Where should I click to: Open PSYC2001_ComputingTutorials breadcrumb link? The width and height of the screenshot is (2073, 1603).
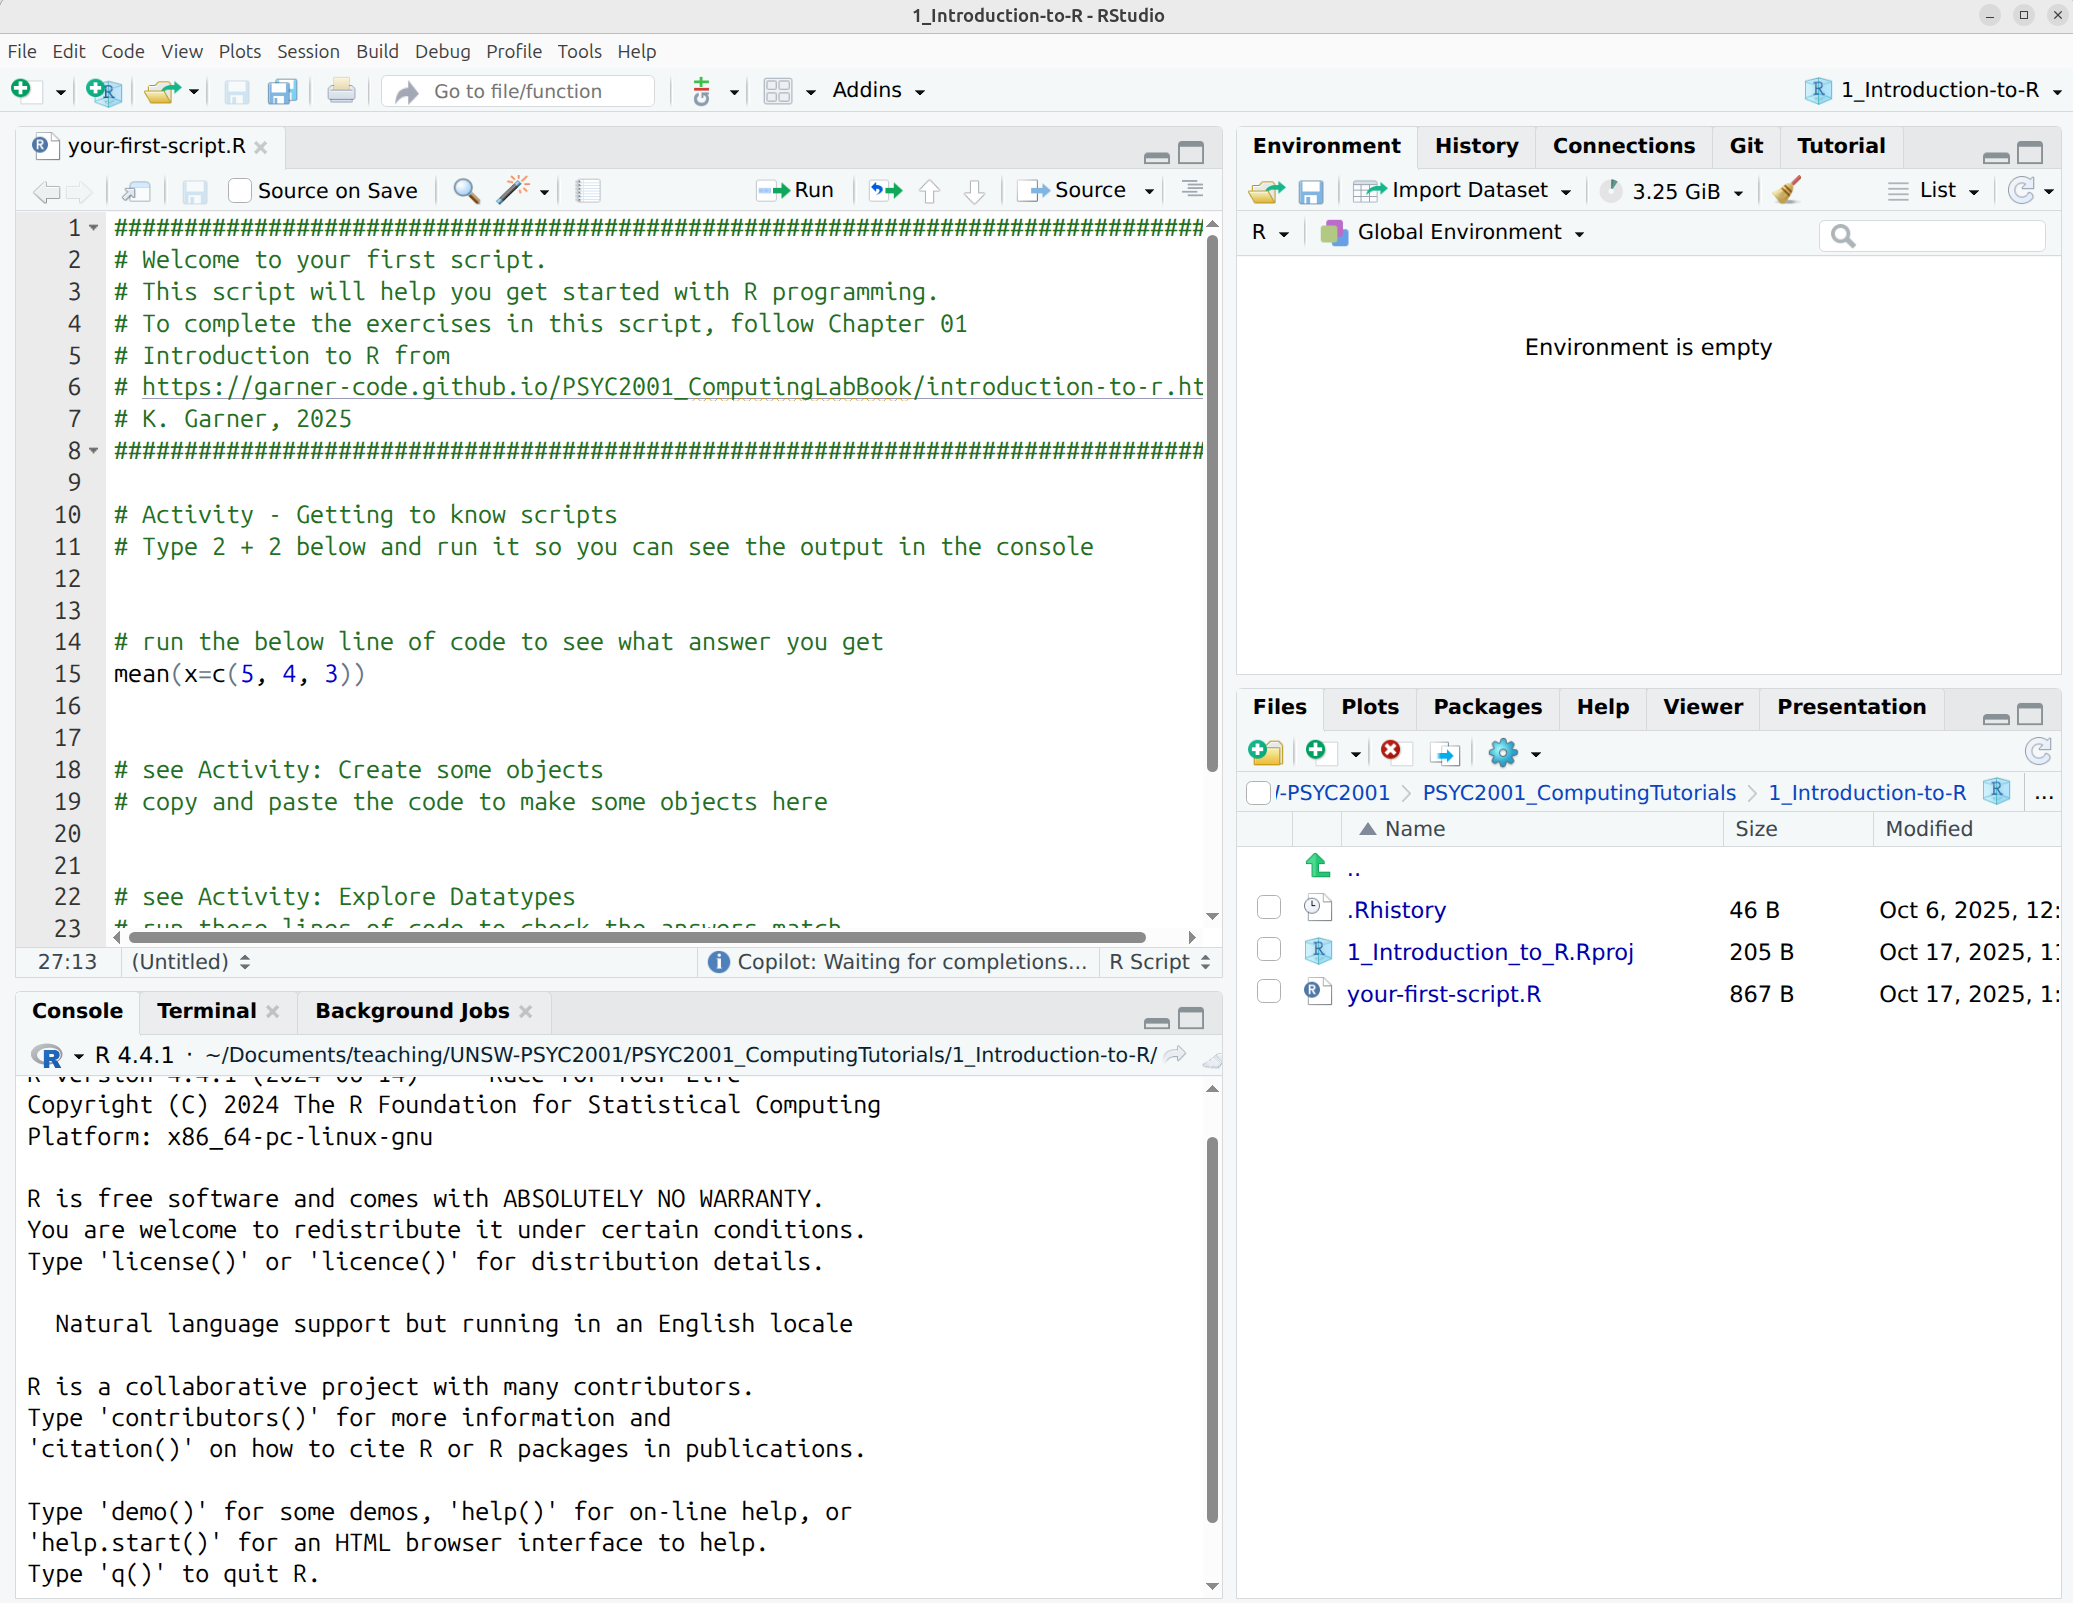(1578, 792)
